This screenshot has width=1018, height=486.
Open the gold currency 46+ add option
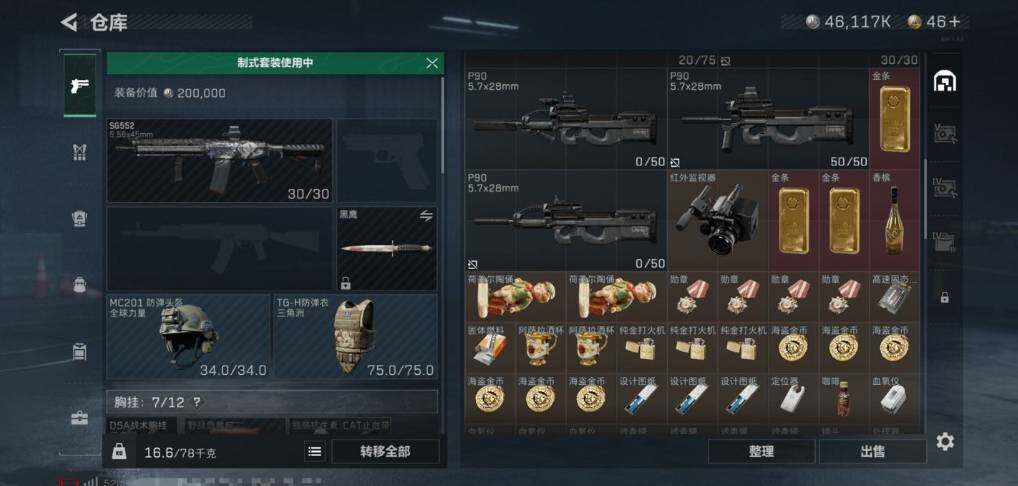pos(954,22)
